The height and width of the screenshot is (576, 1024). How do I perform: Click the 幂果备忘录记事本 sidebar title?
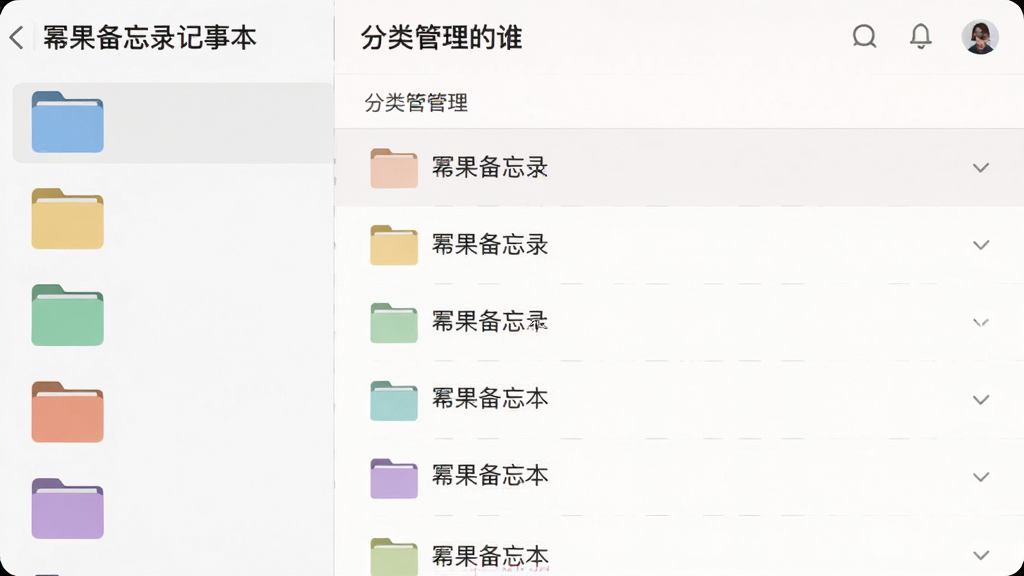(150, 37)
